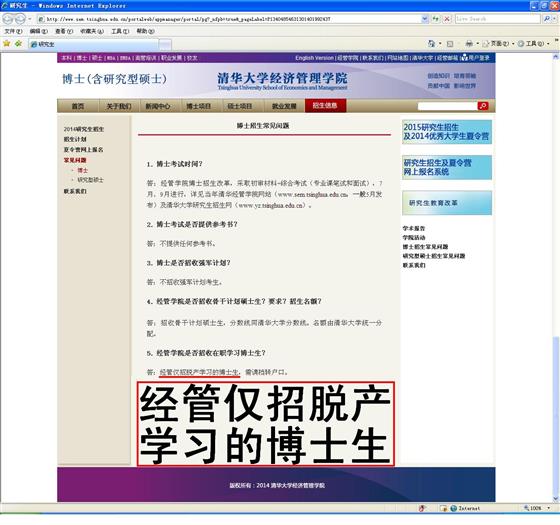Click the English Version link

(x=314, y=58)
